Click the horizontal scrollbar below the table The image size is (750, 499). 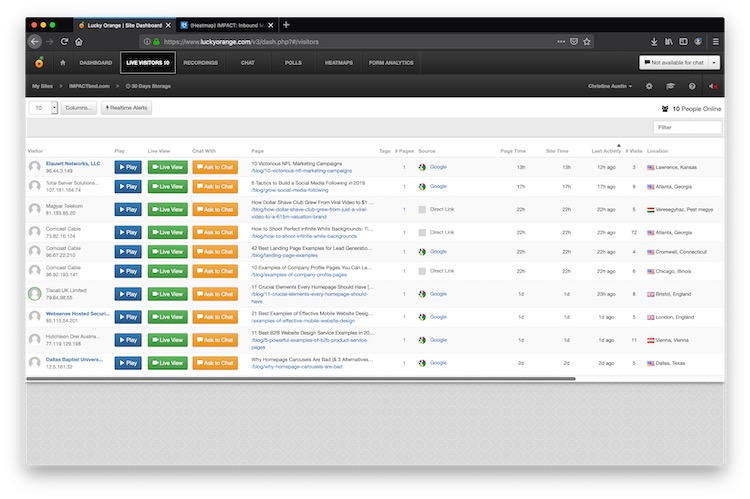(x=301, y=378)
